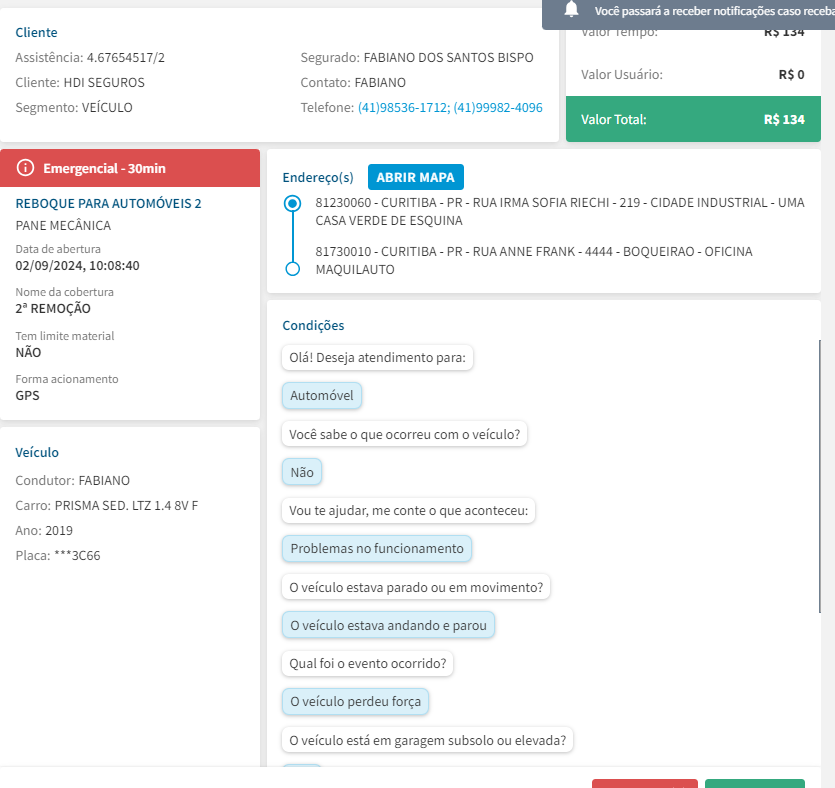Click the PANE MECÂNICA label
This screenshot has height=788, width=835.
[63, 226]
